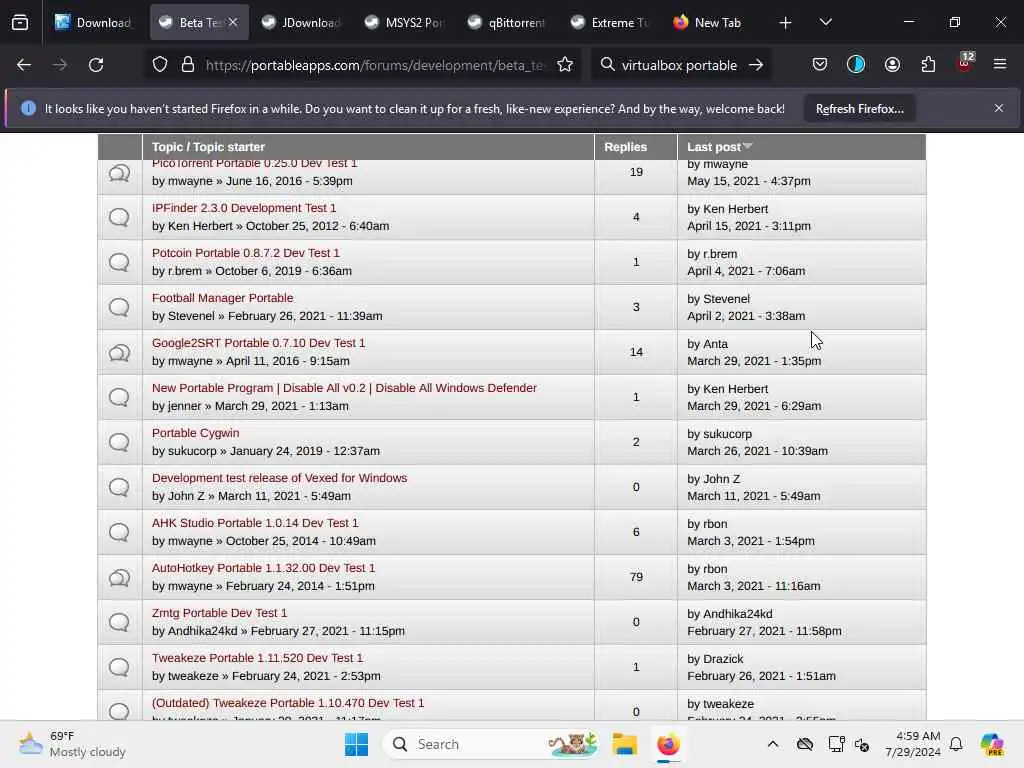1024x768 pixels.
Task: Sort by Replies column header
Action: [x=625, y=147]
